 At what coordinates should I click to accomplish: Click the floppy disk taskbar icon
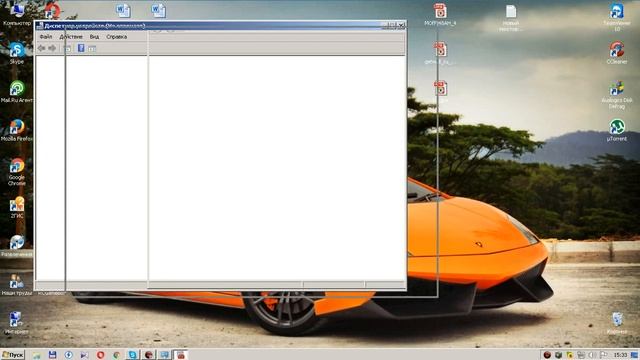[52, 355]
